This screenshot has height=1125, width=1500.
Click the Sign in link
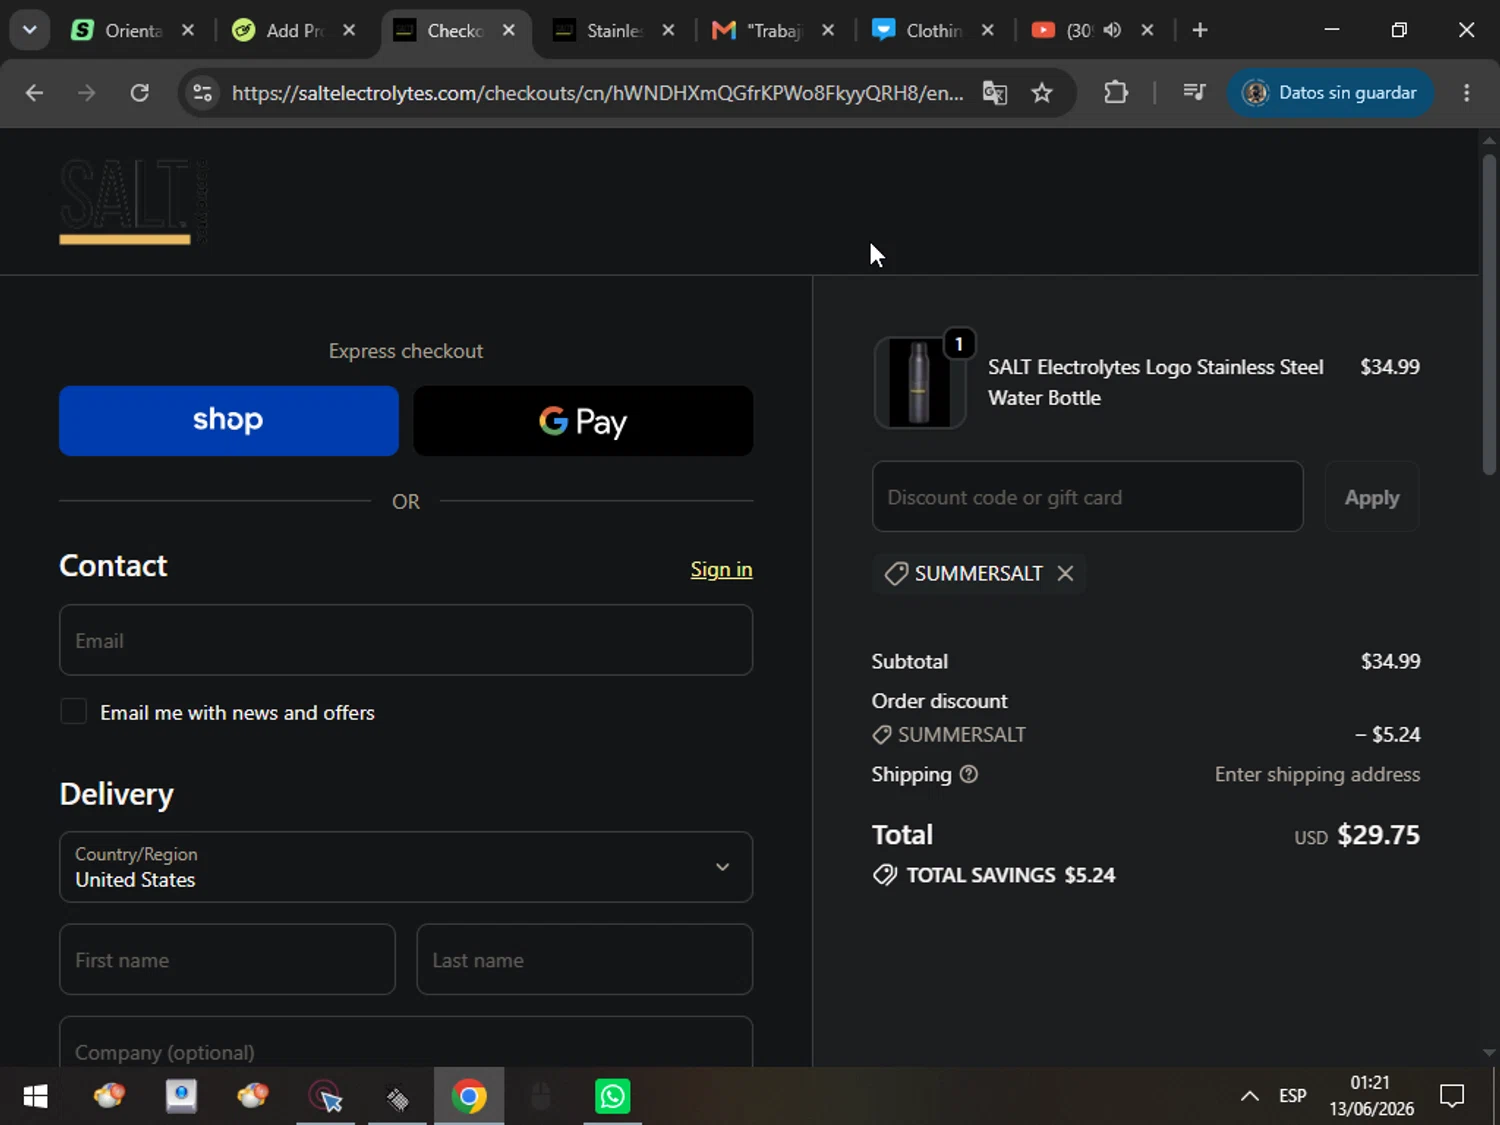point(721,569)
